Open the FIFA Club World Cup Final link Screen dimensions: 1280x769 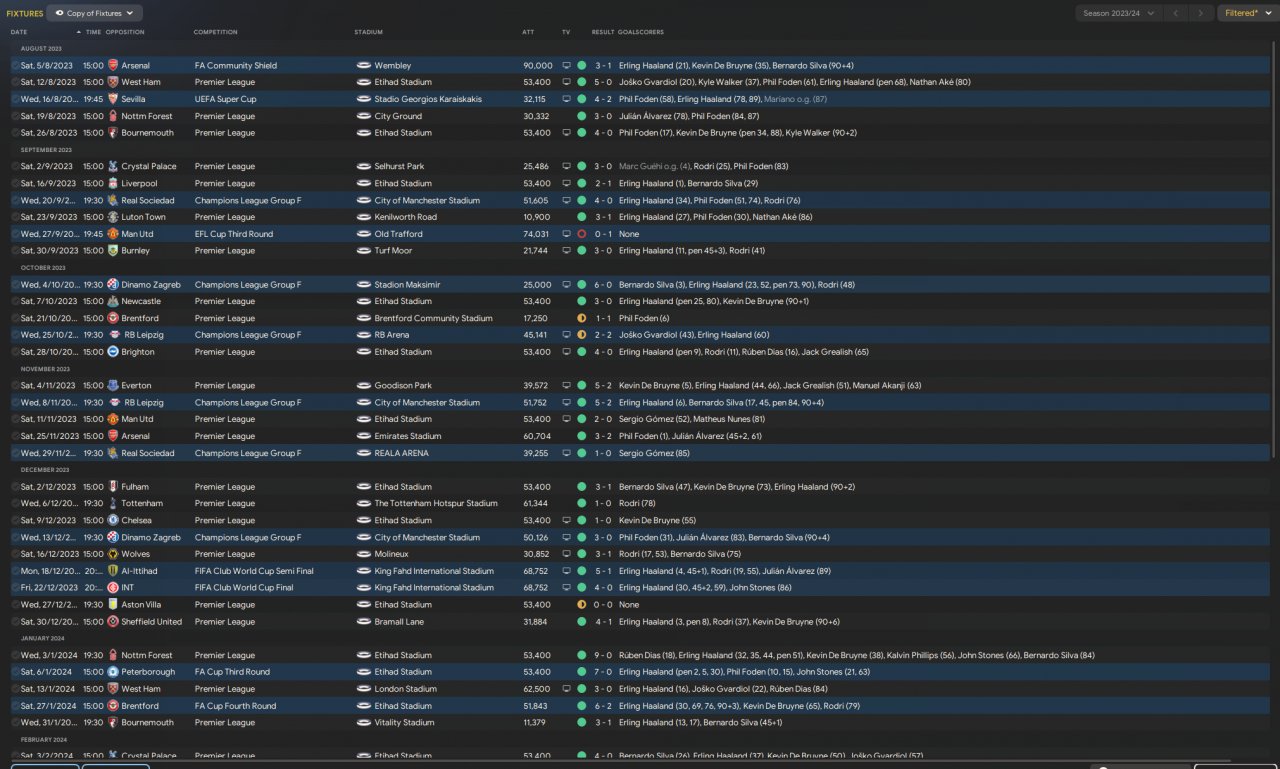tap(244, 588)
